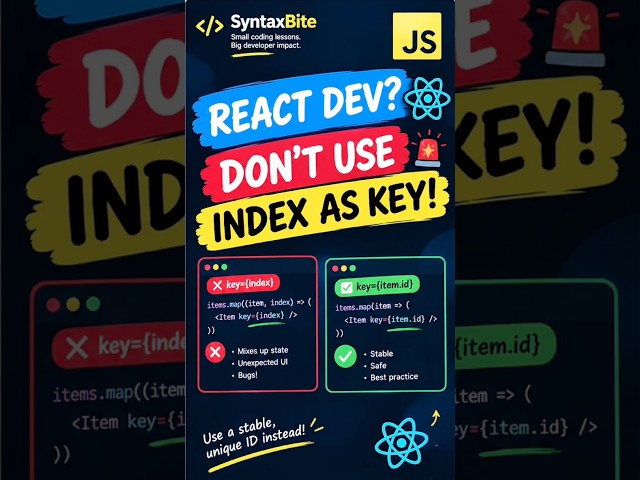Click the 'Stable' bullet

coord(379,354)
